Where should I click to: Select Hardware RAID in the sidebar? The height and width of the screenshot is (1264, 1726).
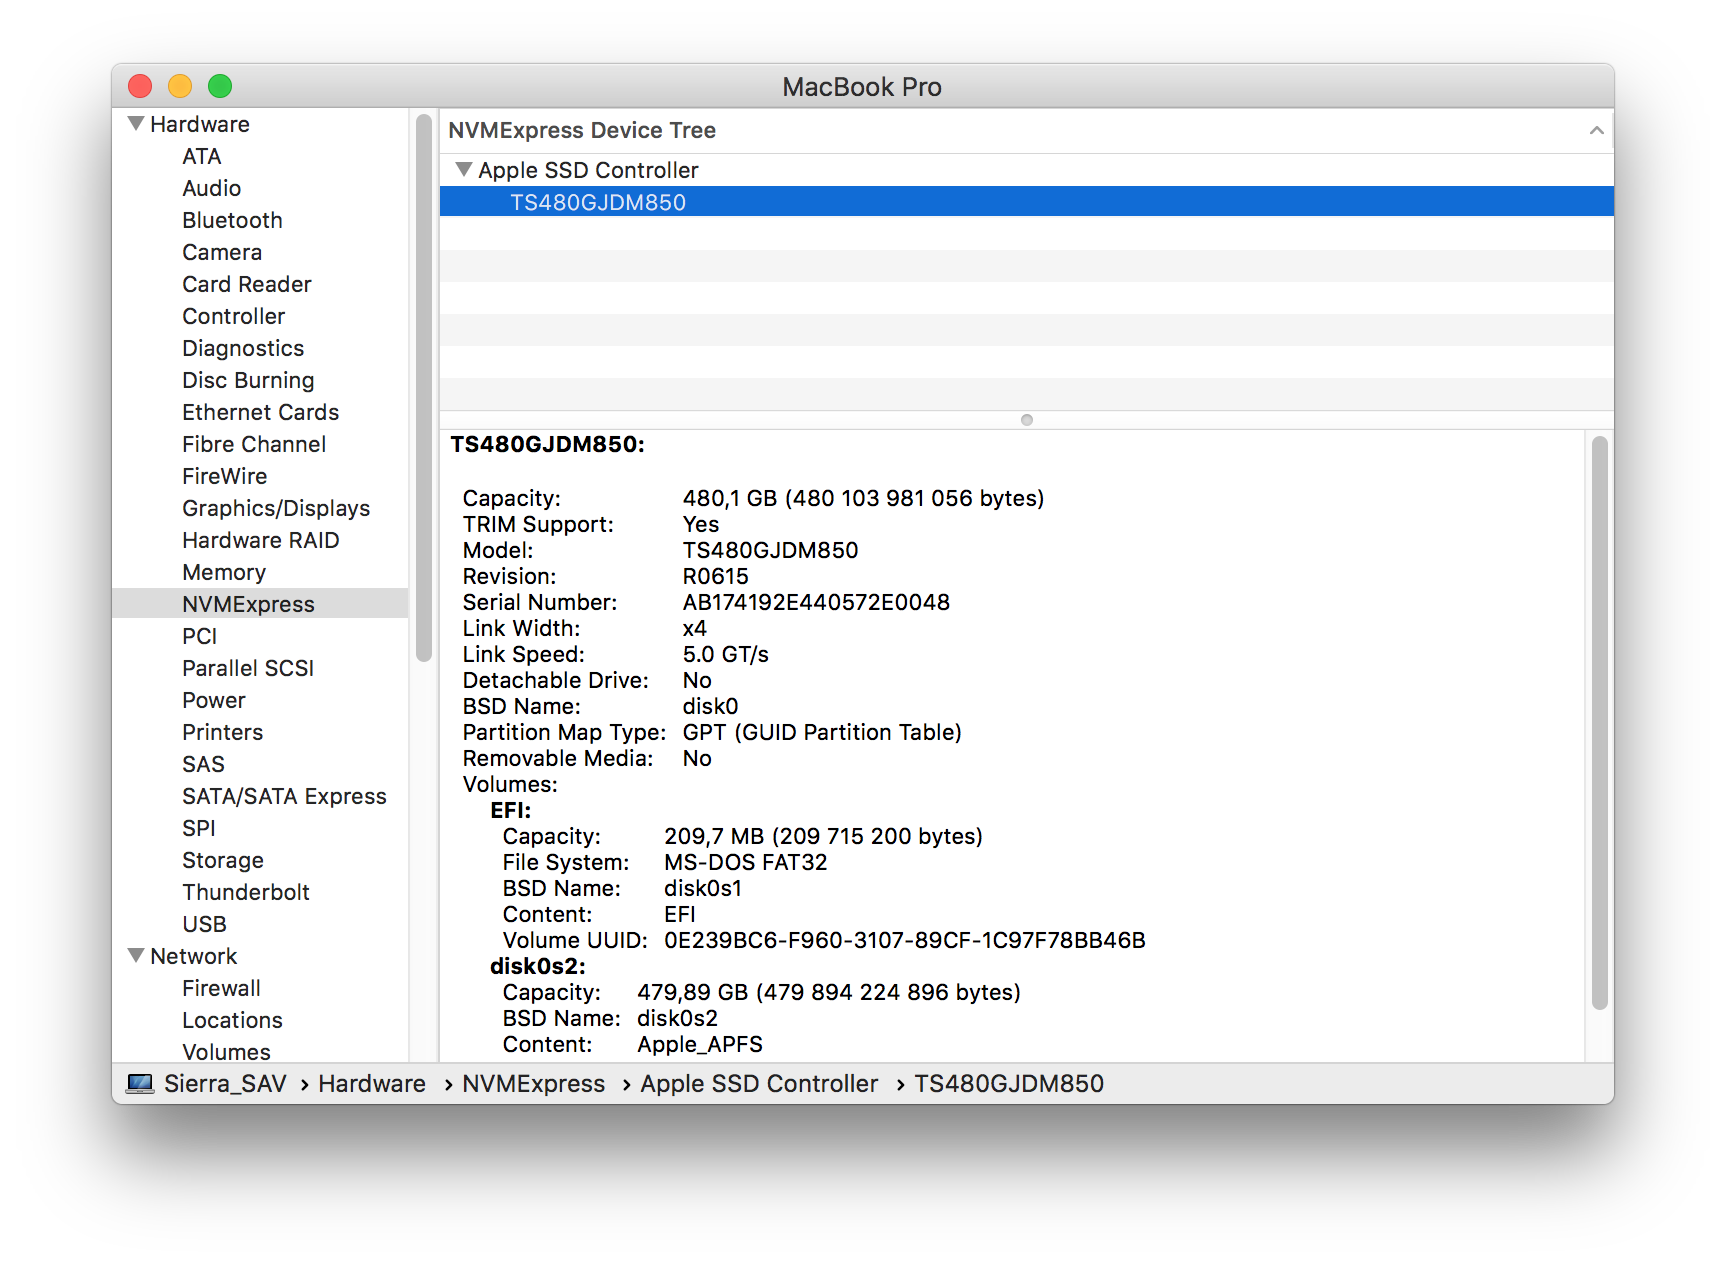[x=261, y=541]
